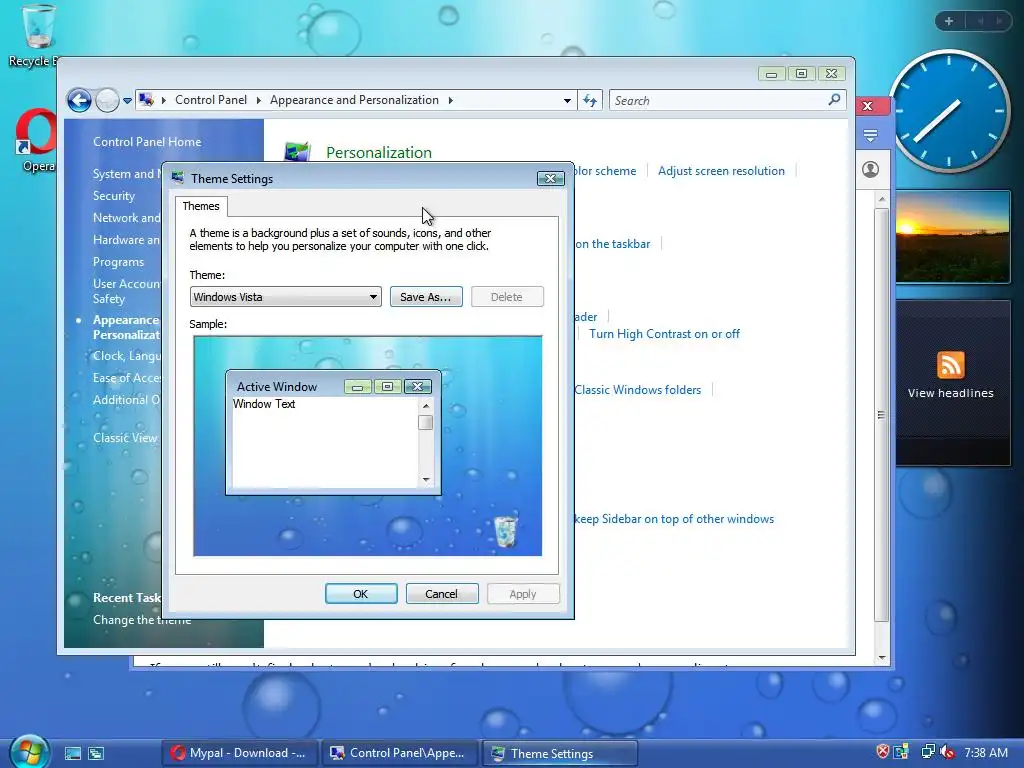Click the Control Panel address bar icon

(147, 100)
